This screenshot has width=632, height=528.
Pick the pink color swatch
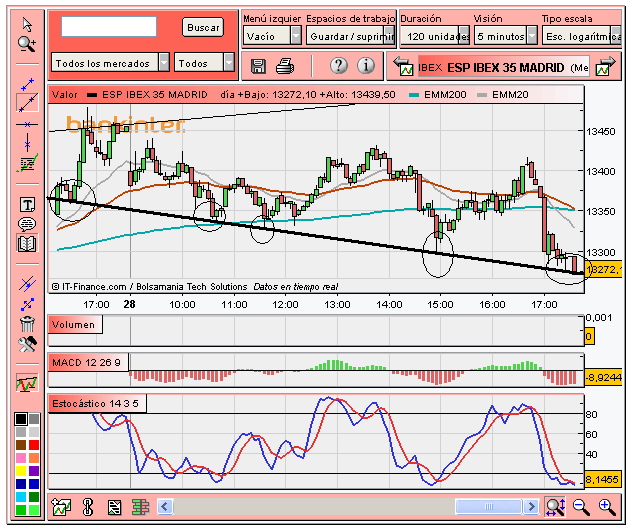pyautogui.click(x=21, y=458)
